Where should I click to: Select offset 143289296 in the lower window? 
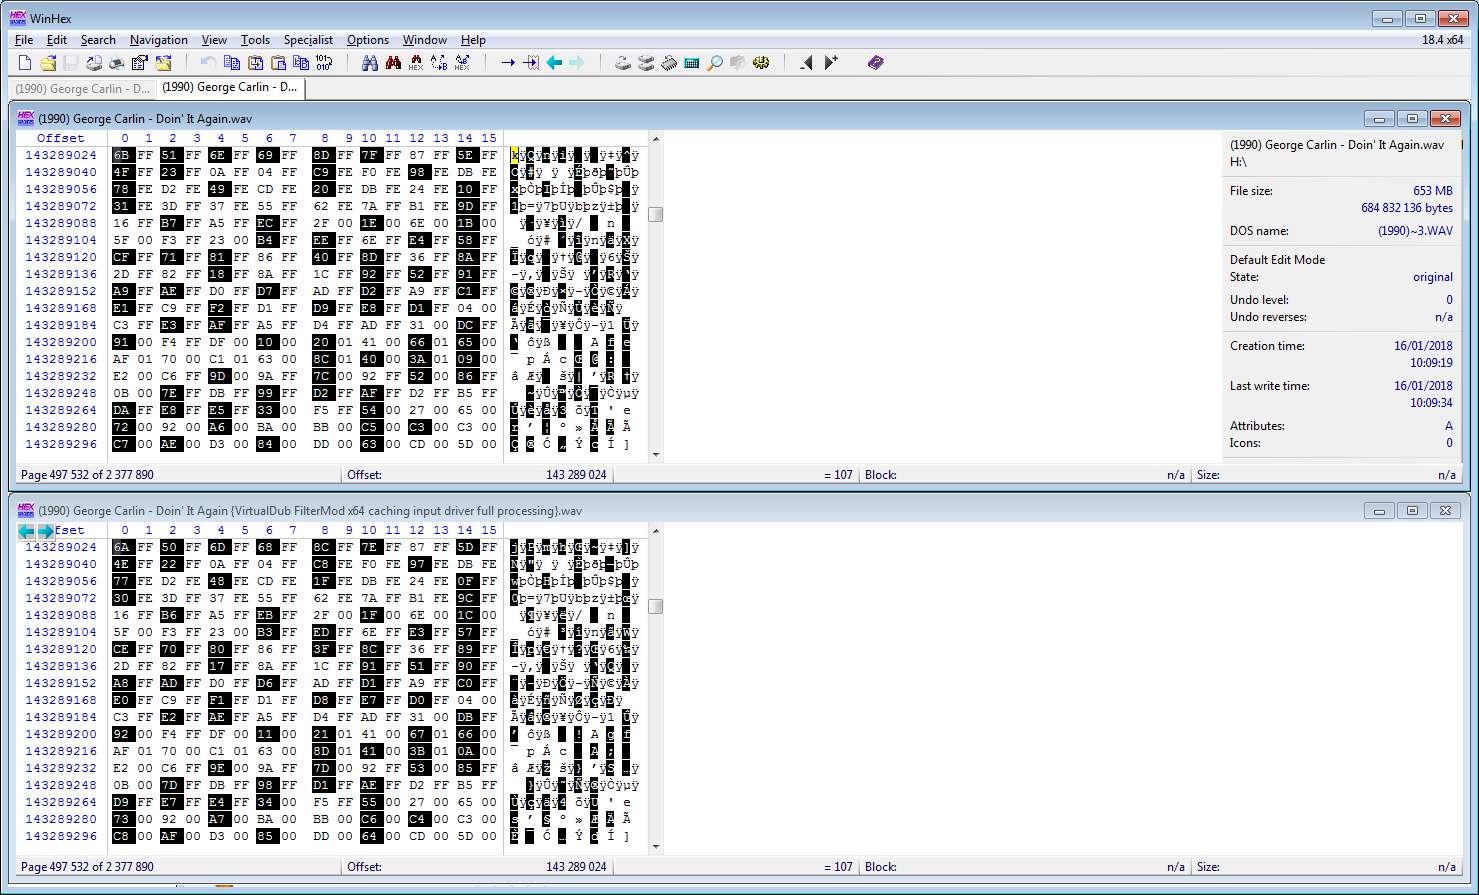[61, 836]
